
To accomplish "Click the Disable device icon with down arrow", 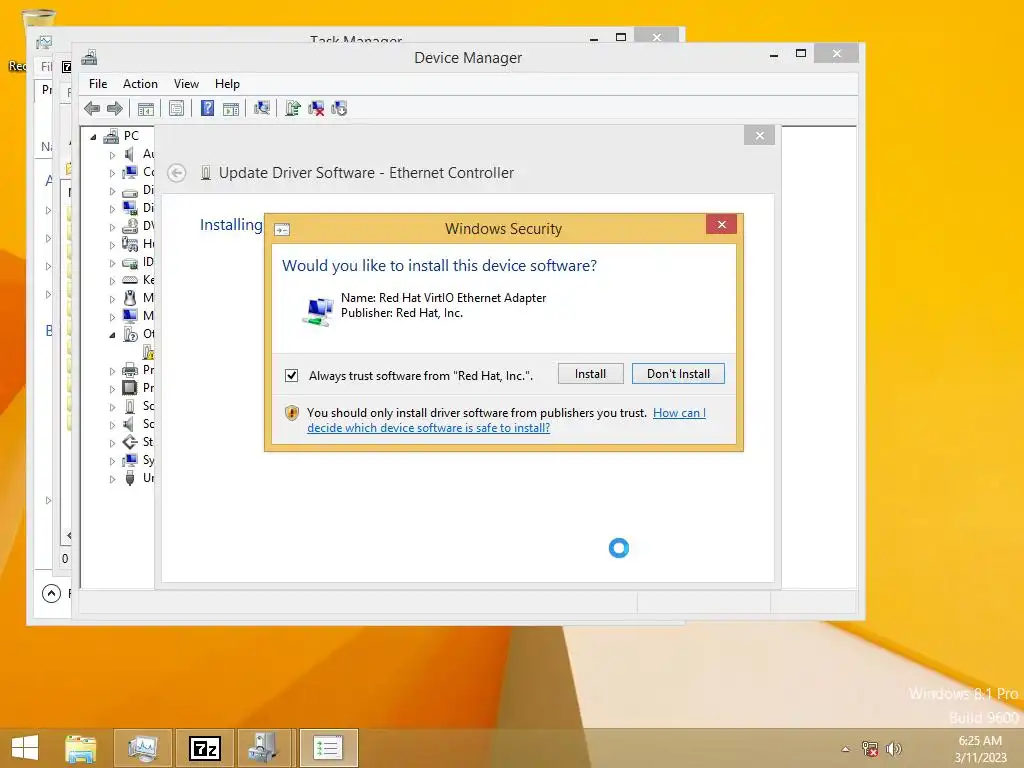I will pyautogui.click(x=340, y=108).
